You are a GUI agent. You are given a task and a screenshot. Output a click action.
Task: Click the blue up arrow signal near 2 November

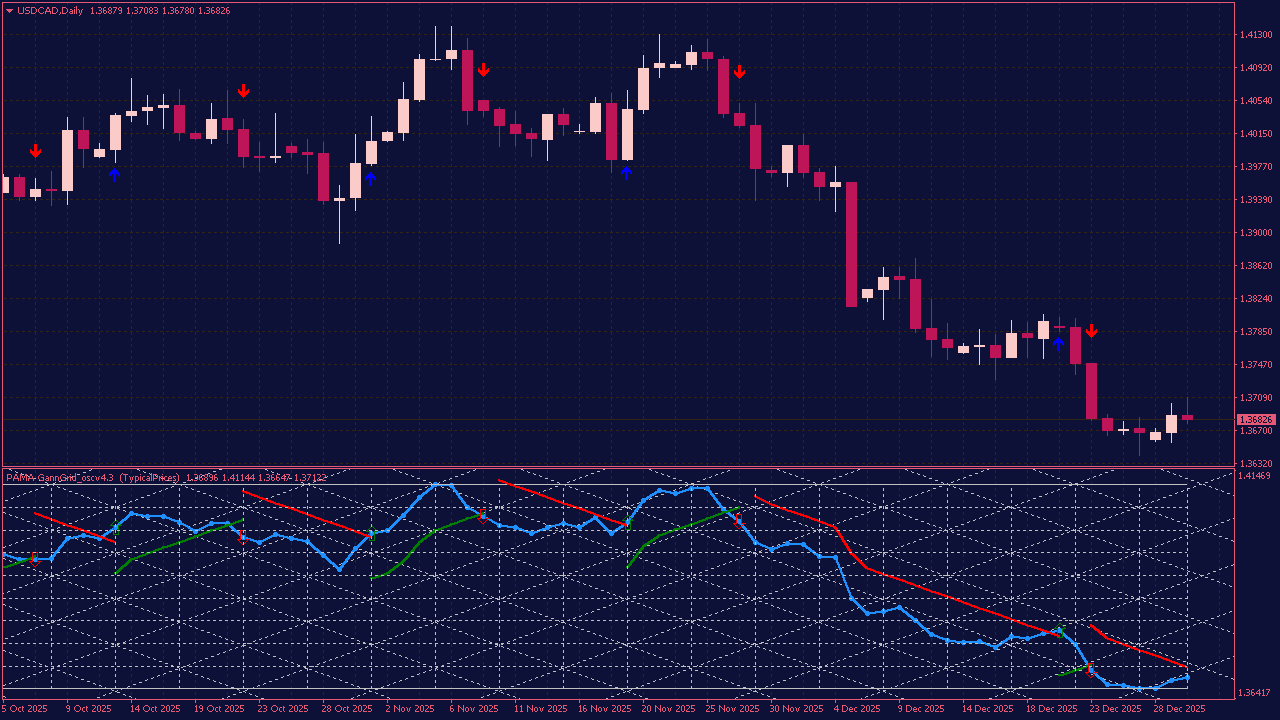point(372,177)
